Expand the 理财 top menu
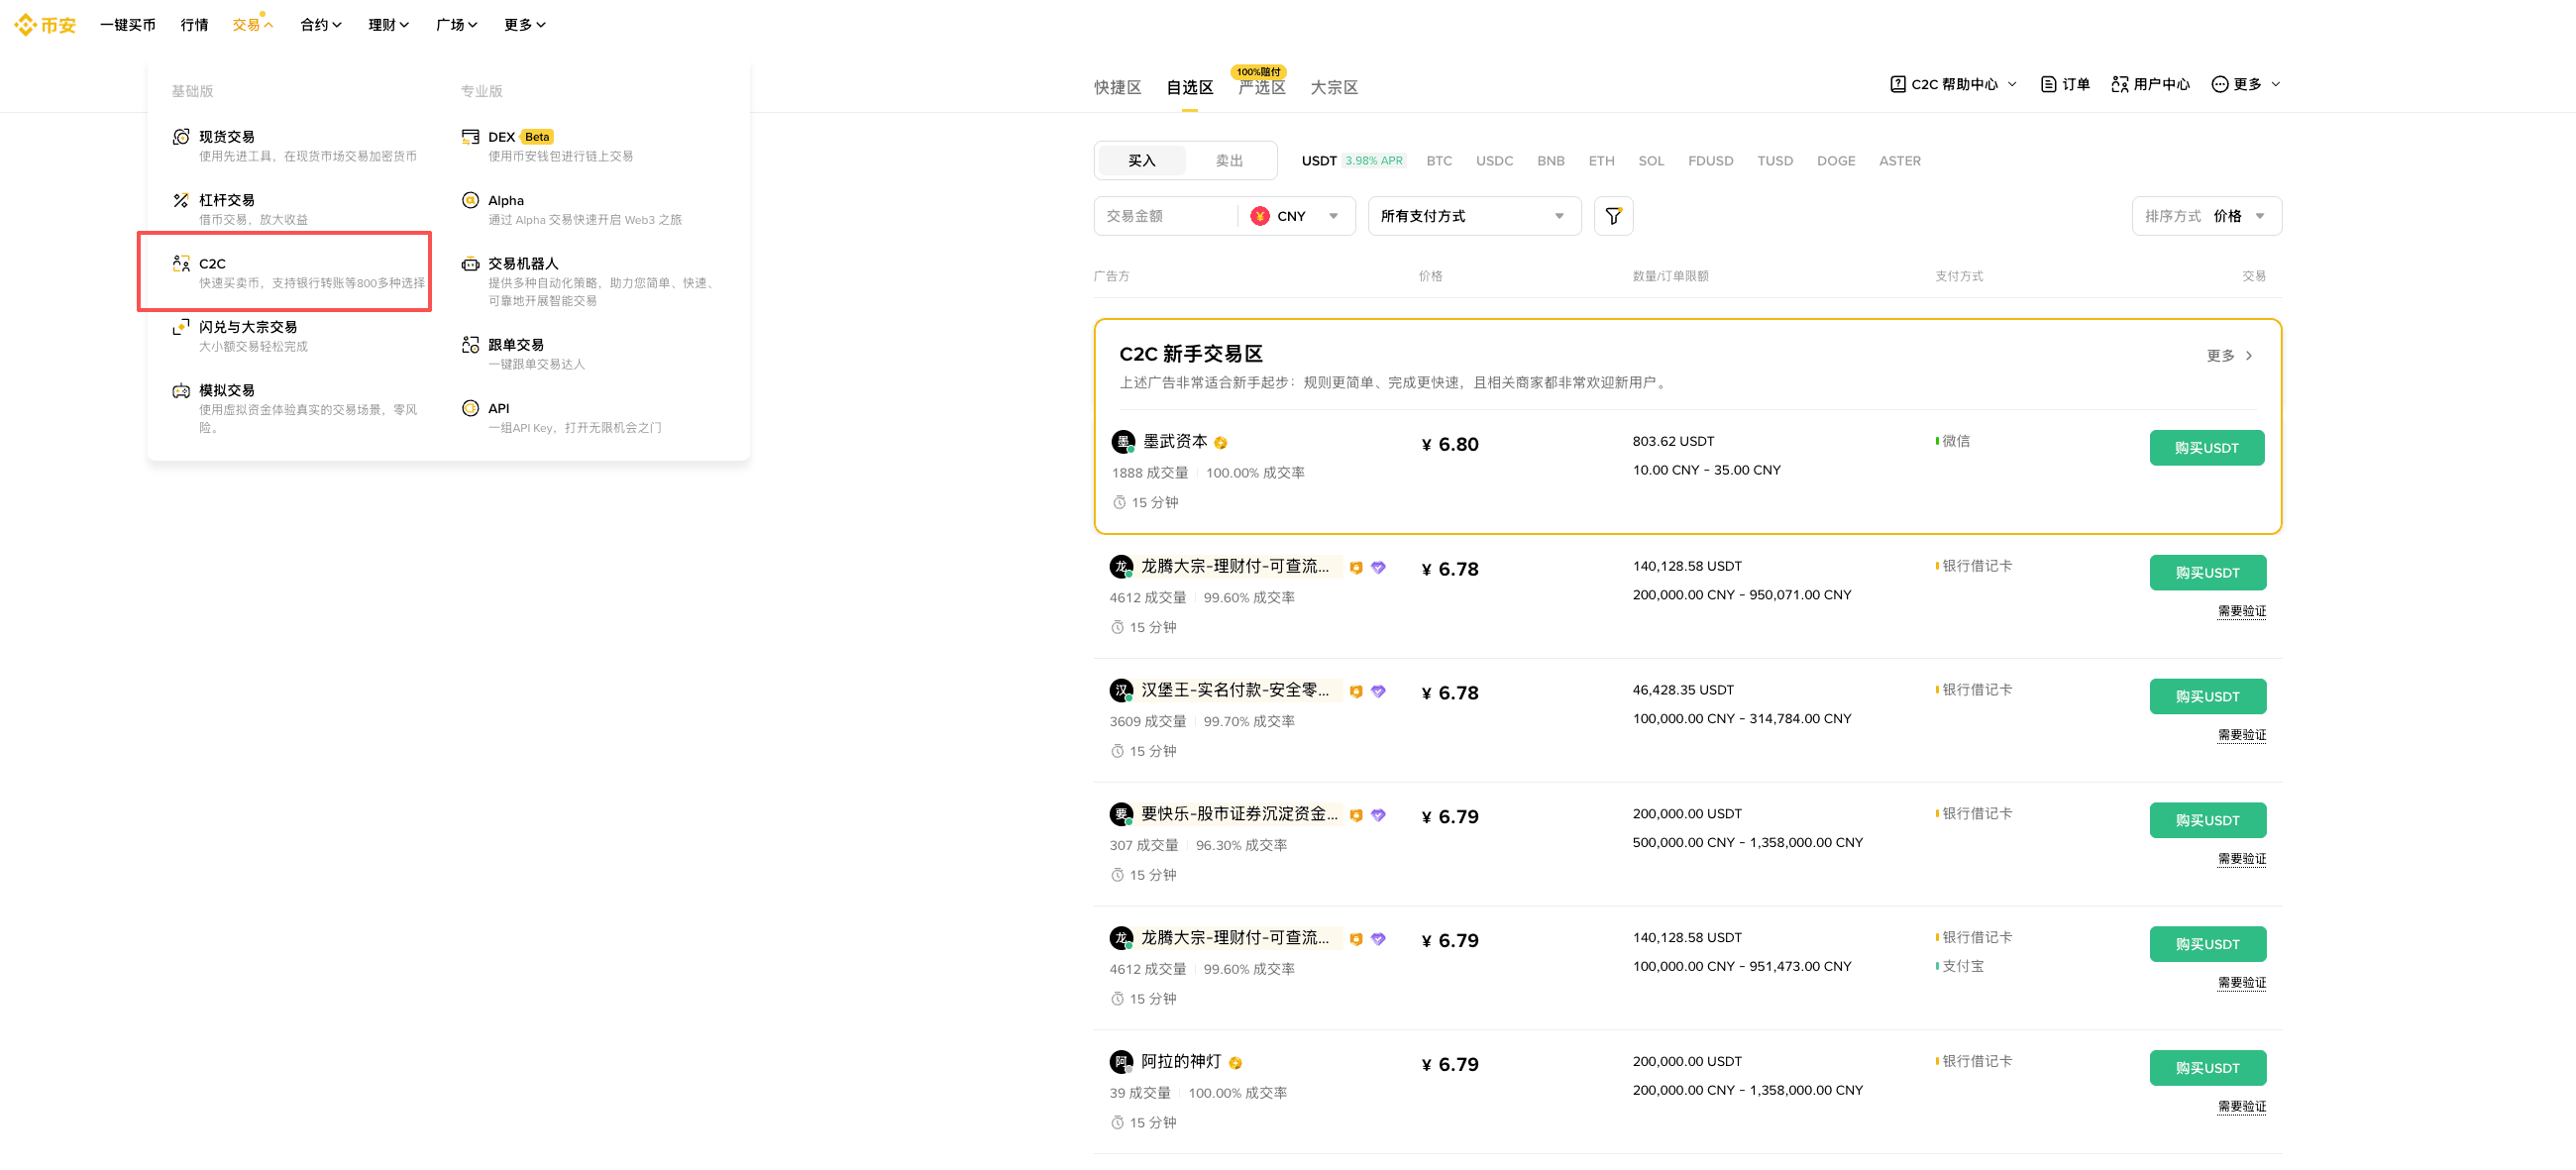This screenshot has height=1170, width=2576. (x=389, y=25)
